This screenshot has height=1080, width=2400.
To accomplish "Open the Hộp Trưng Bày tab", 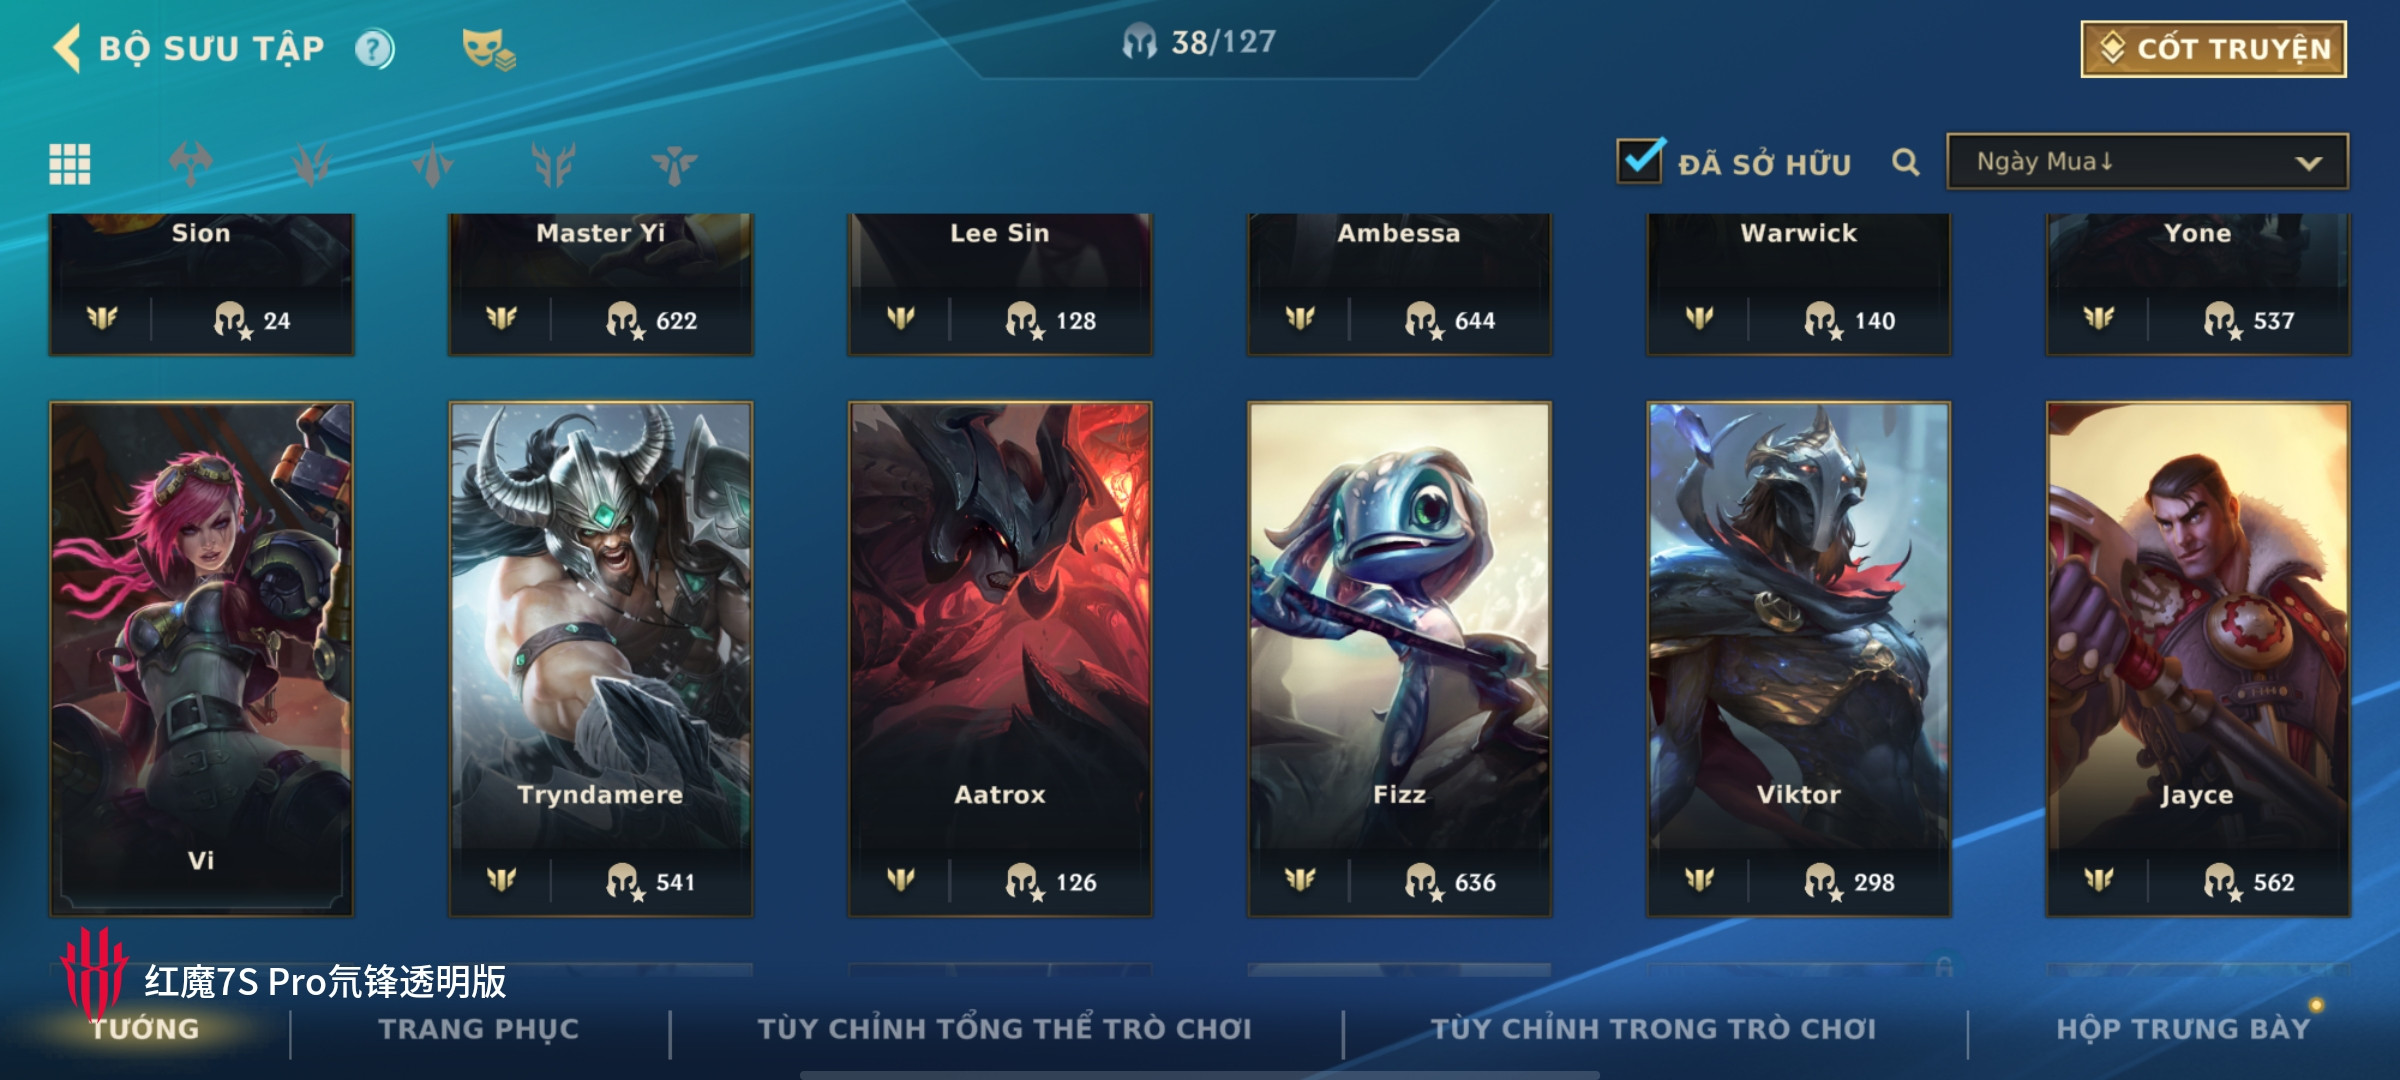I will coord(2184,1029).
